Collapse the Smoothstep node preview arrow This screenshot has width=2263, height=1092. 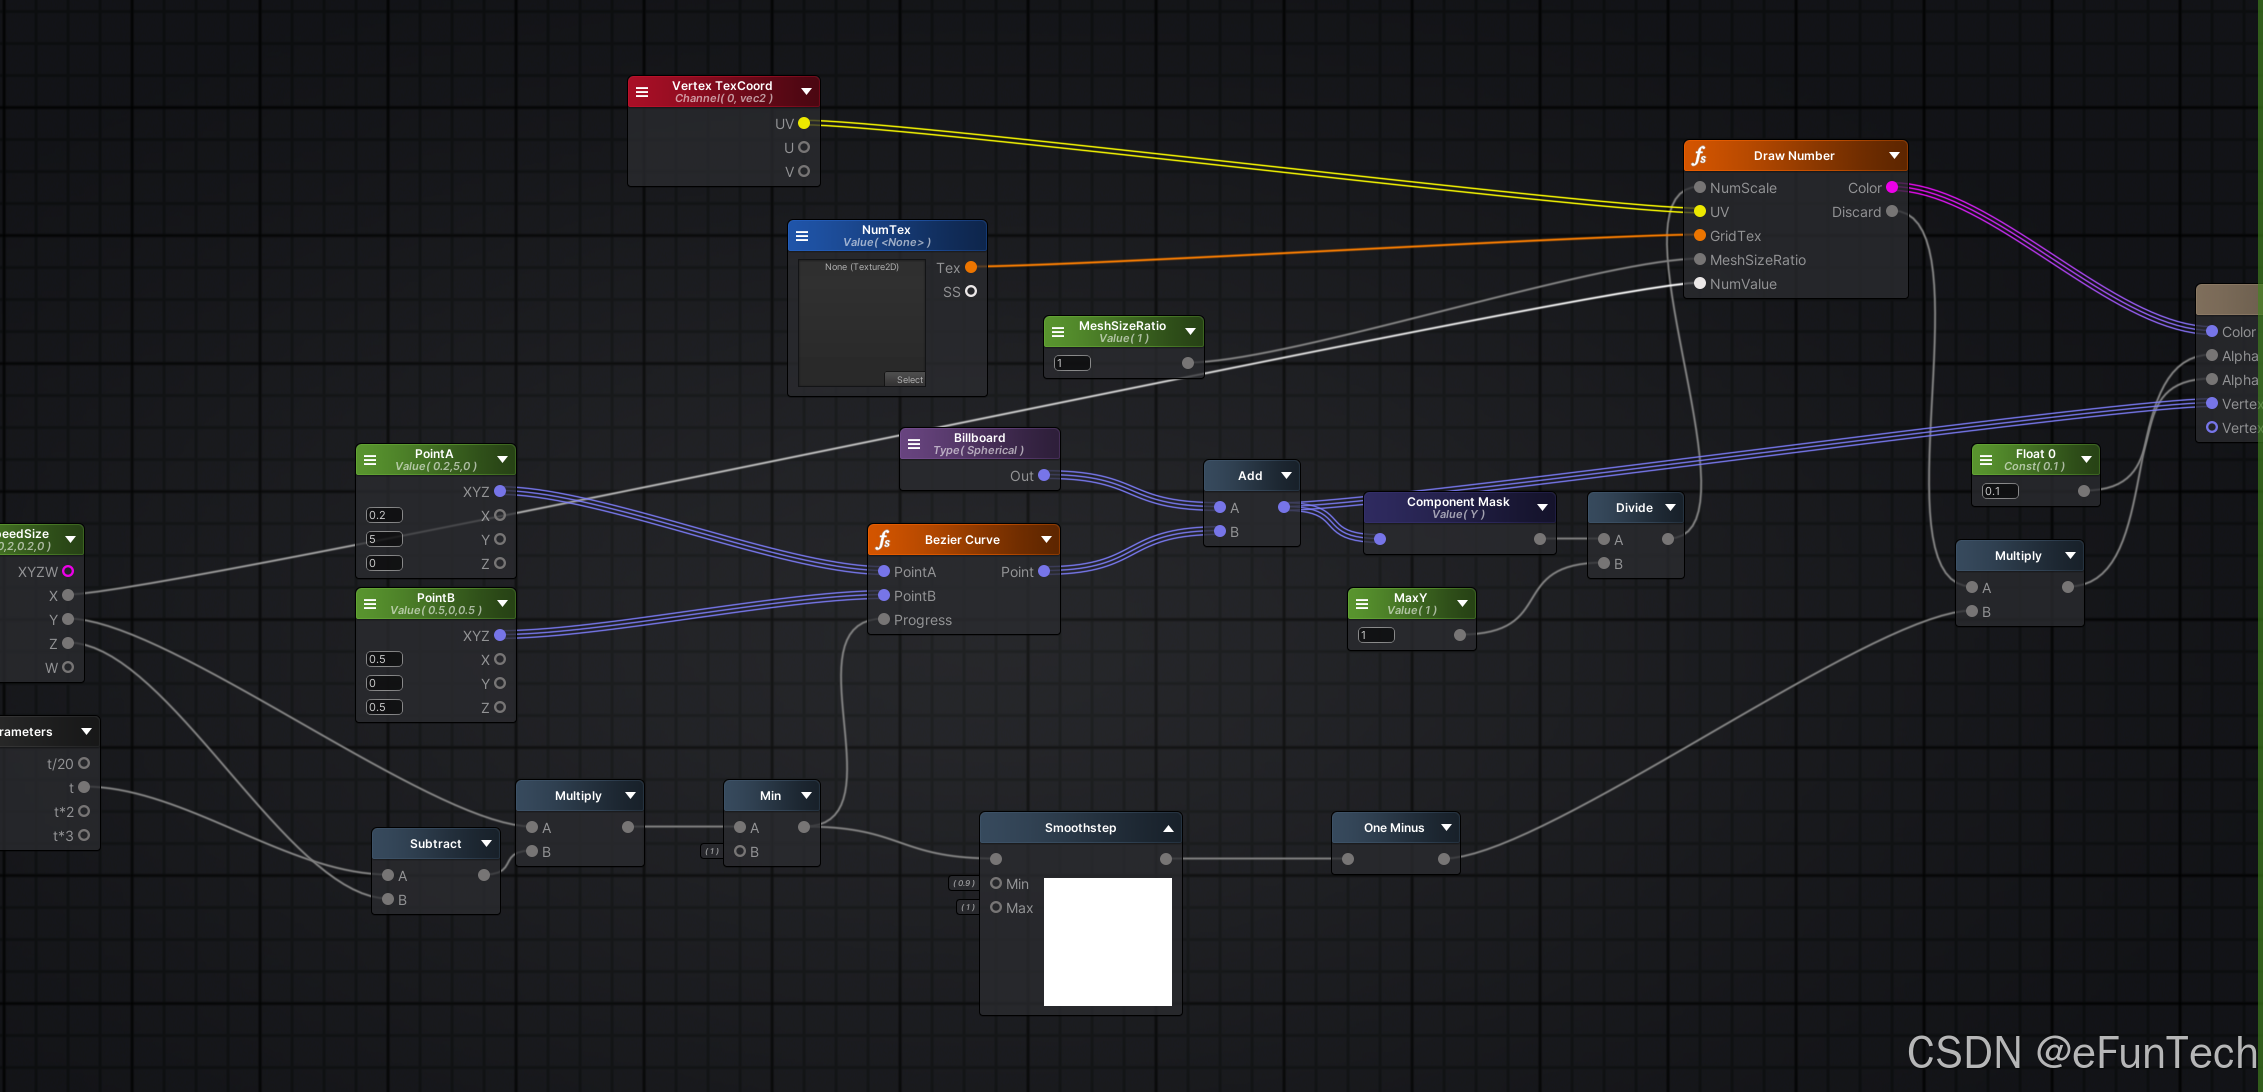pyautogui.click(x=1168, y=828)
